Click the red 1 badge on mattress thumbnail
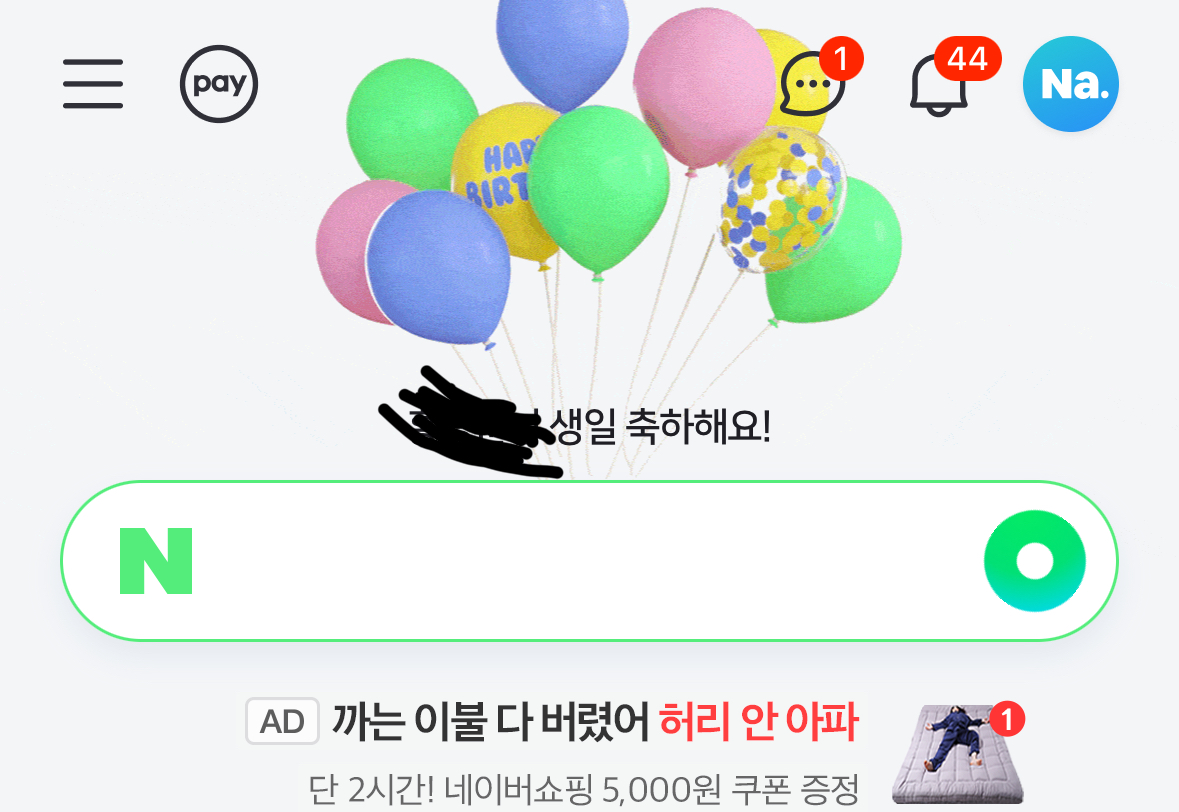Viewport: 1179px width, 812px height. pyautogui.click(x=1007, y=719)
